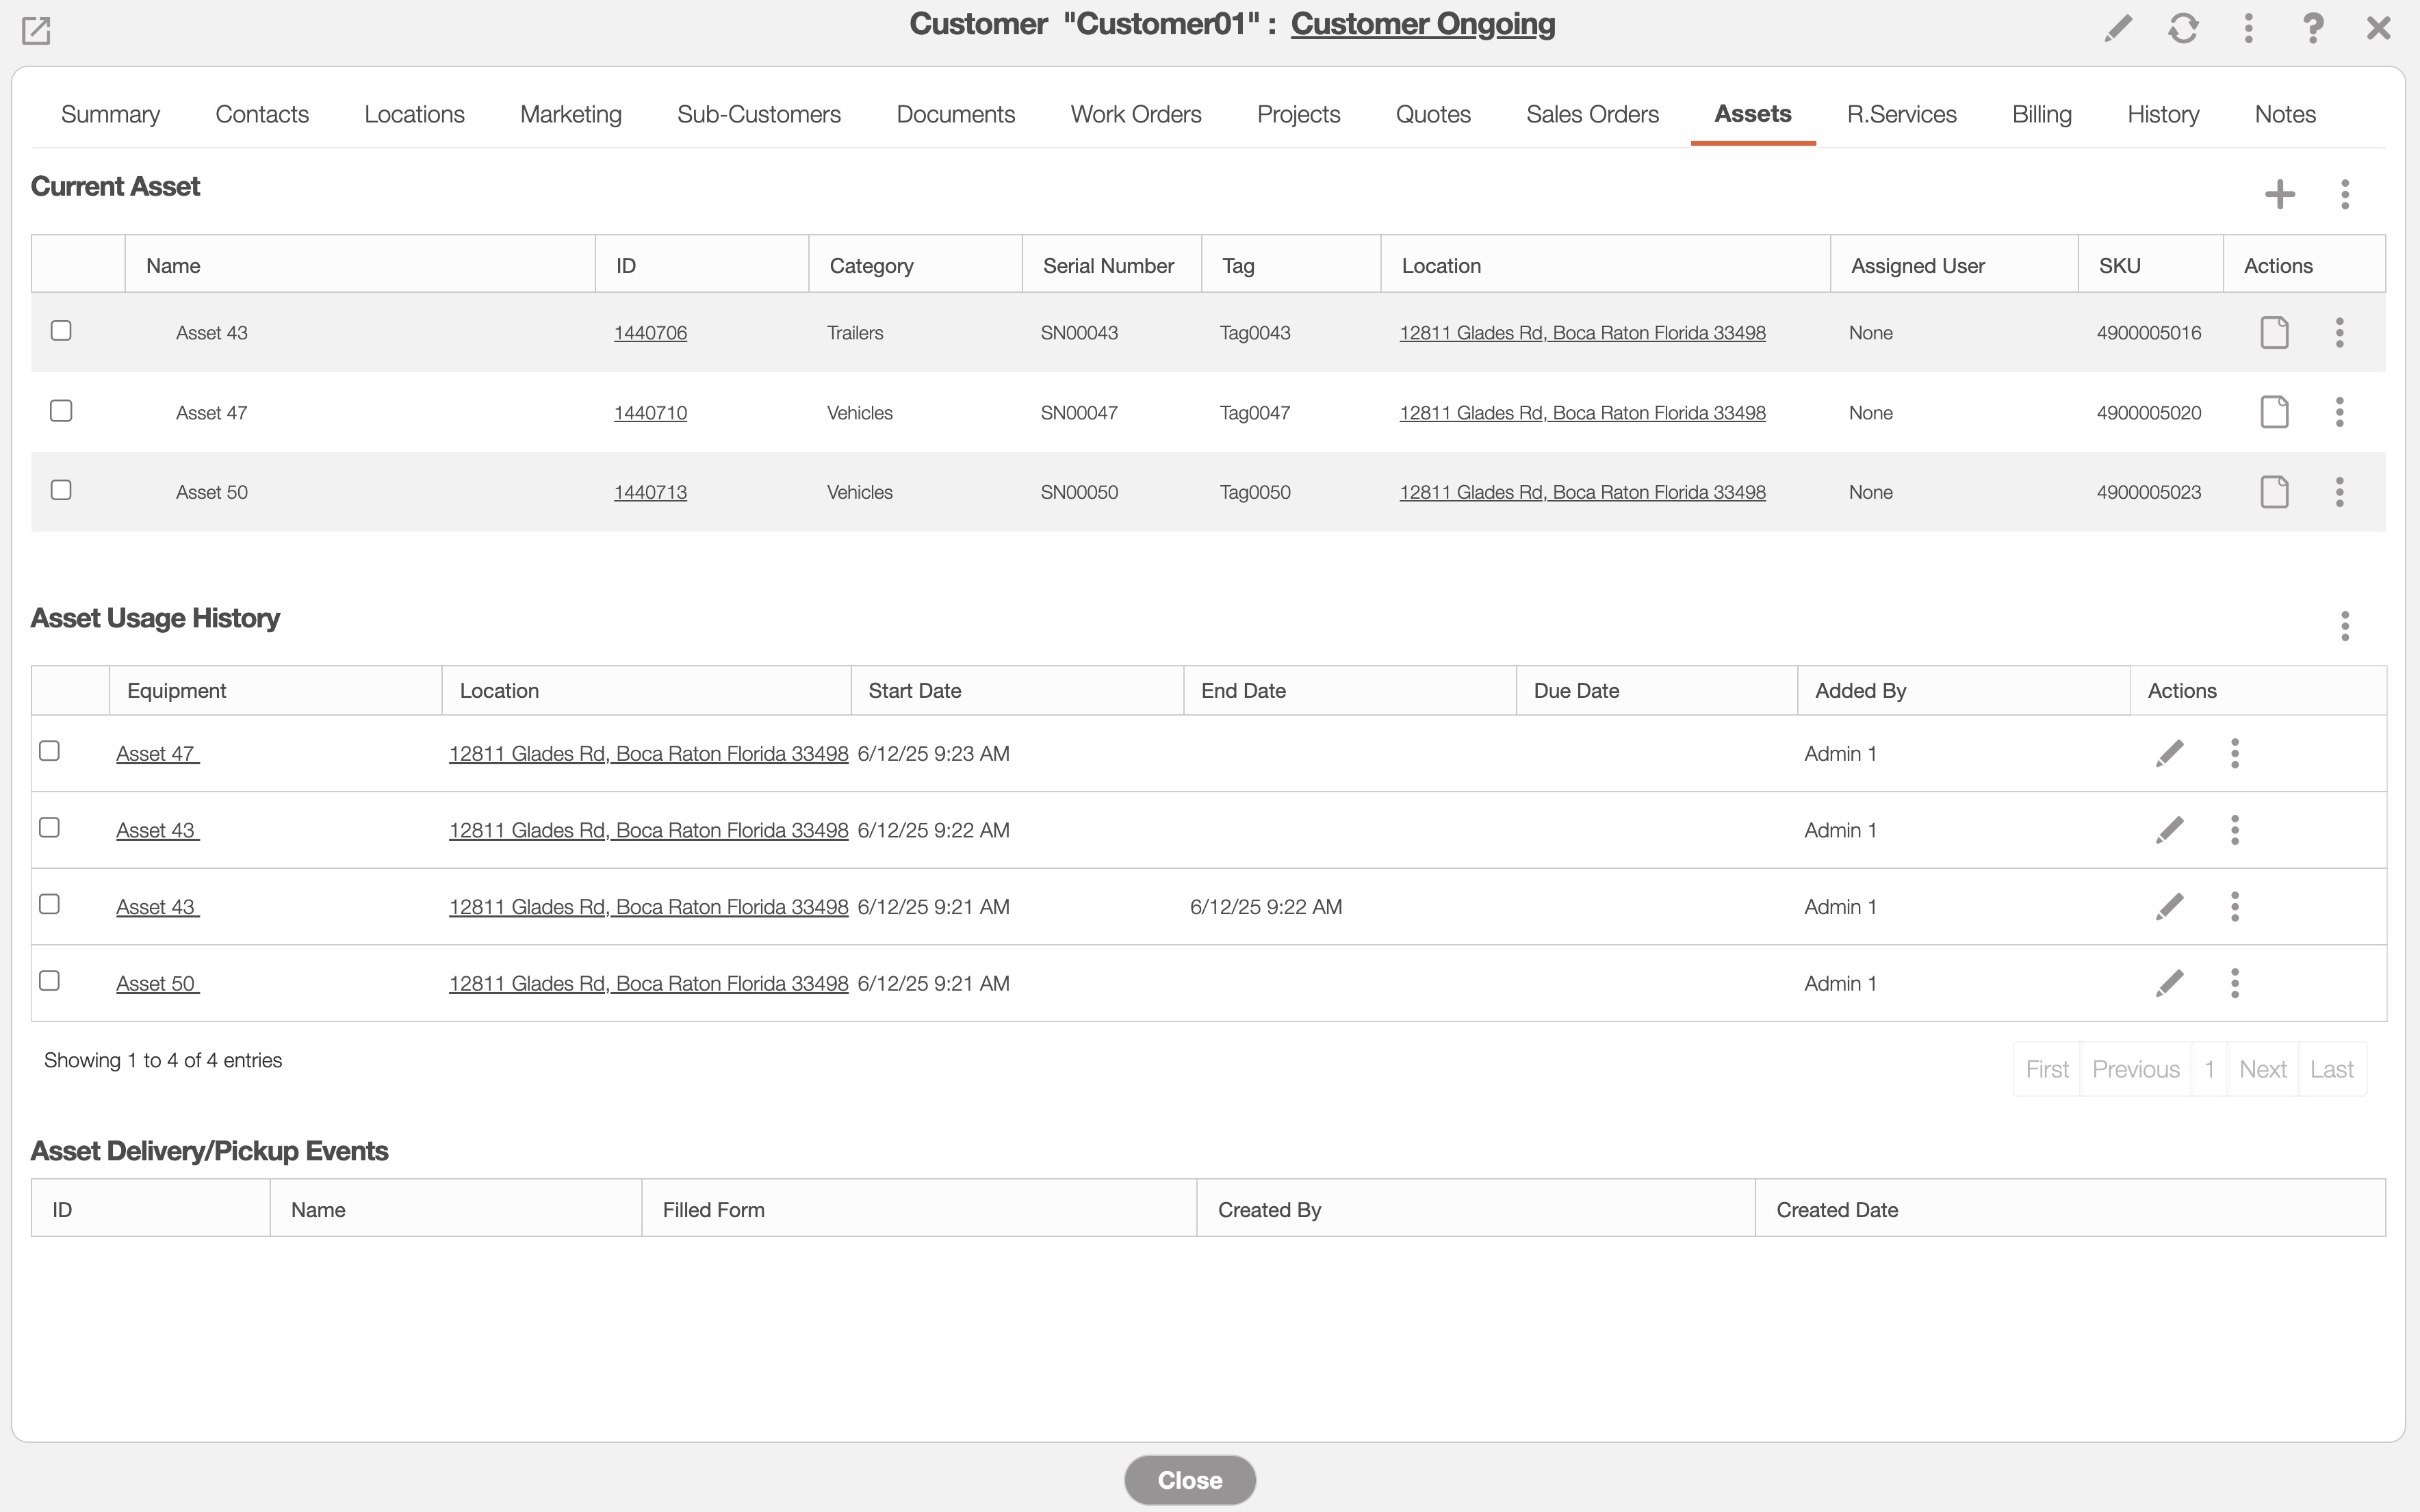This screenshot has width=2420, height=1512.
Task: Click document icon in Asset 50 row
Action: [x=2274, y=492]
